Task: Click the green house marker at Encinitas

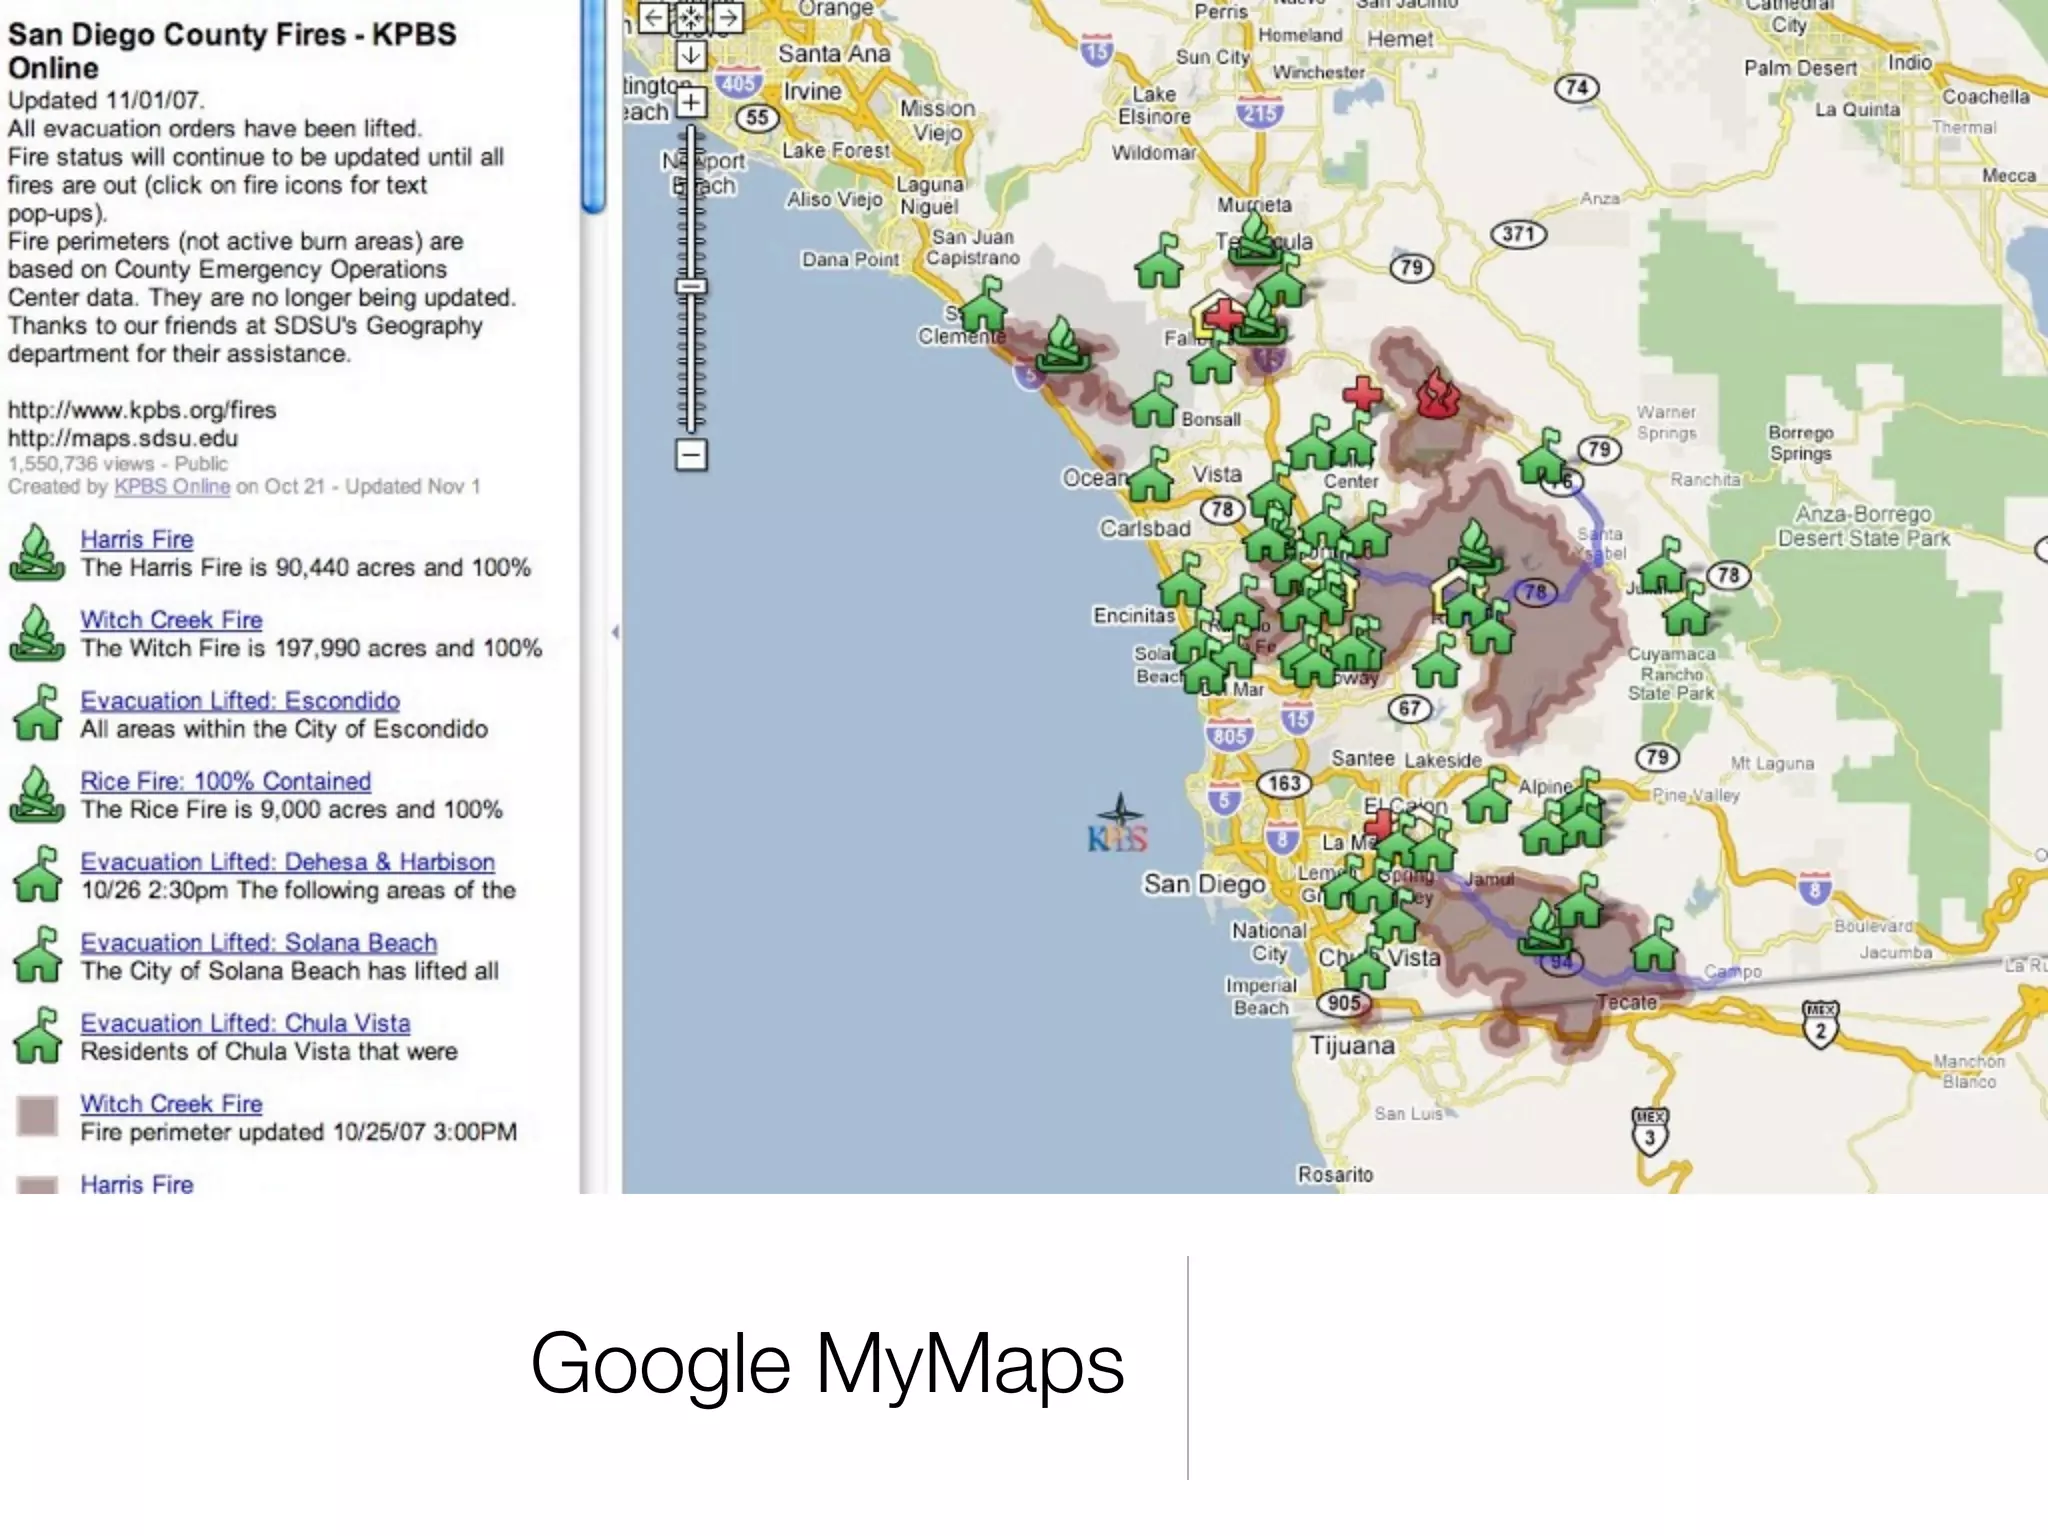Action: pyautogui.click(x=1181, y=580)
